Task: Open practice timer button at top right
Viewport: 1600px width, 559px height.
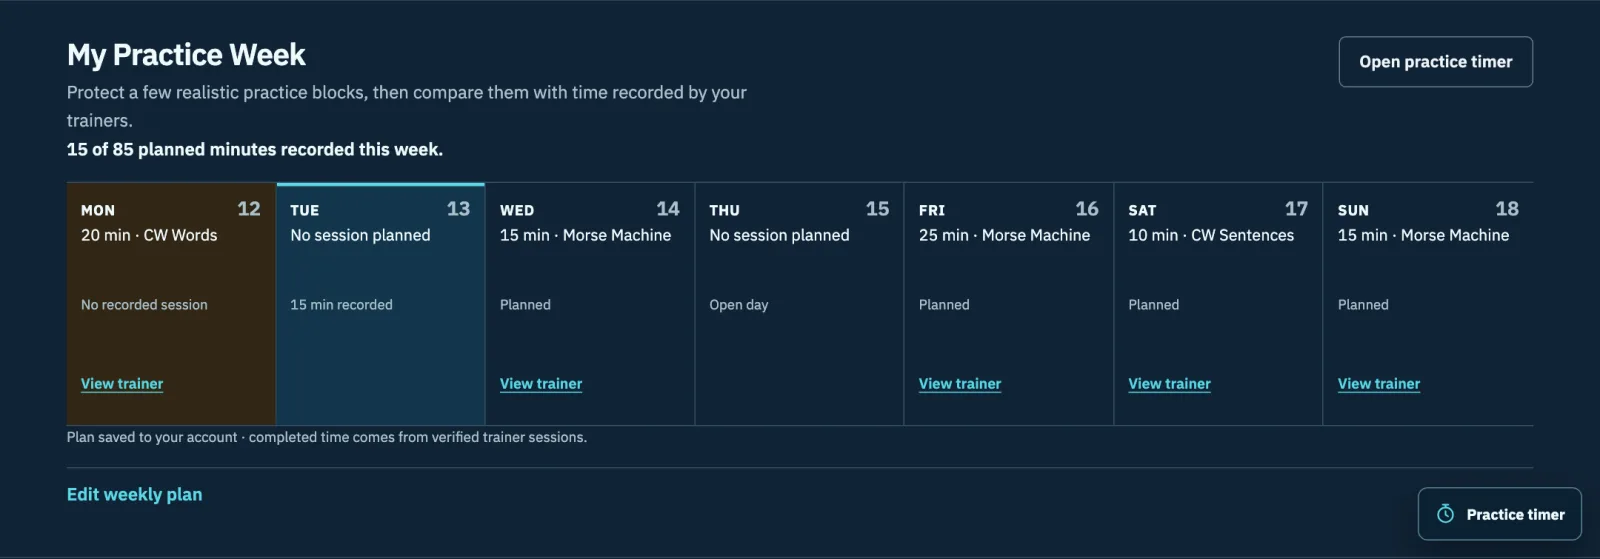Action: pos(1435,62)
